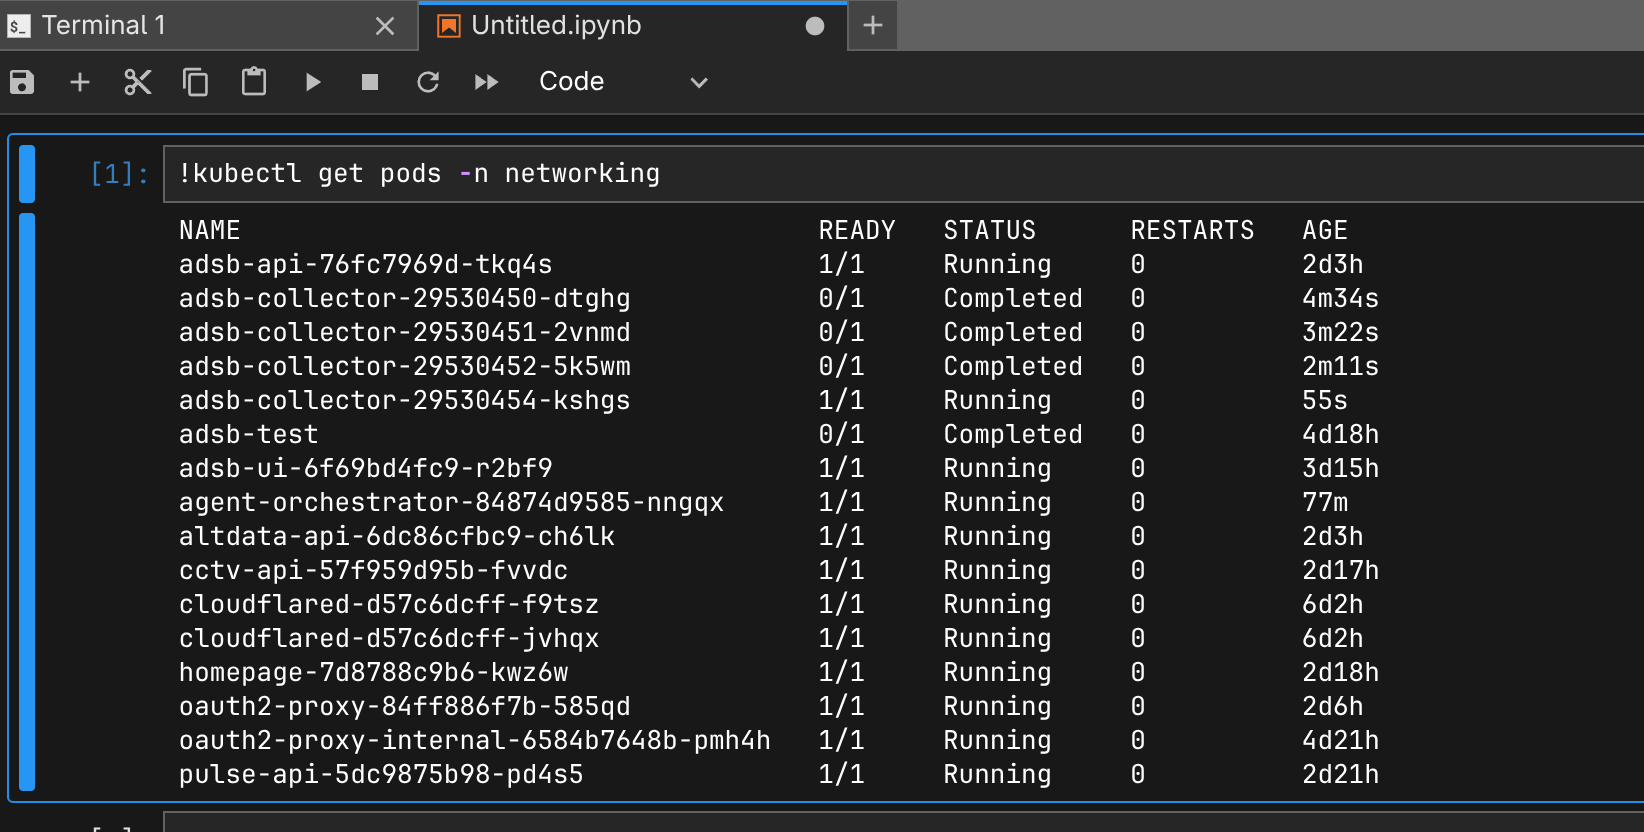Click the adsb-test pod row in output
Screen dimensions: 1644x832
point(249,435)
